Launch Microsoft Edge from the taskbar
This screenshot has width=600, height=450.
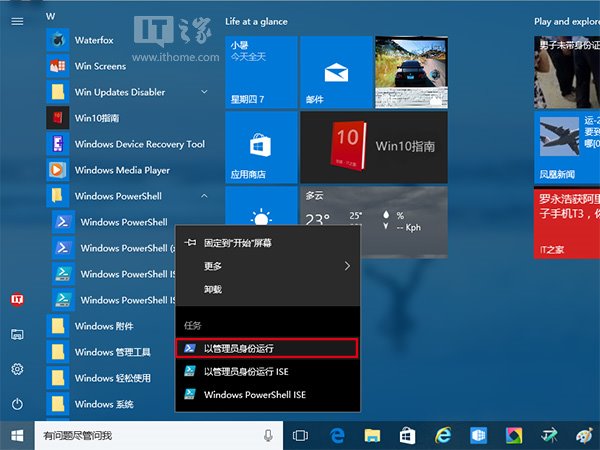coord(337,435)
